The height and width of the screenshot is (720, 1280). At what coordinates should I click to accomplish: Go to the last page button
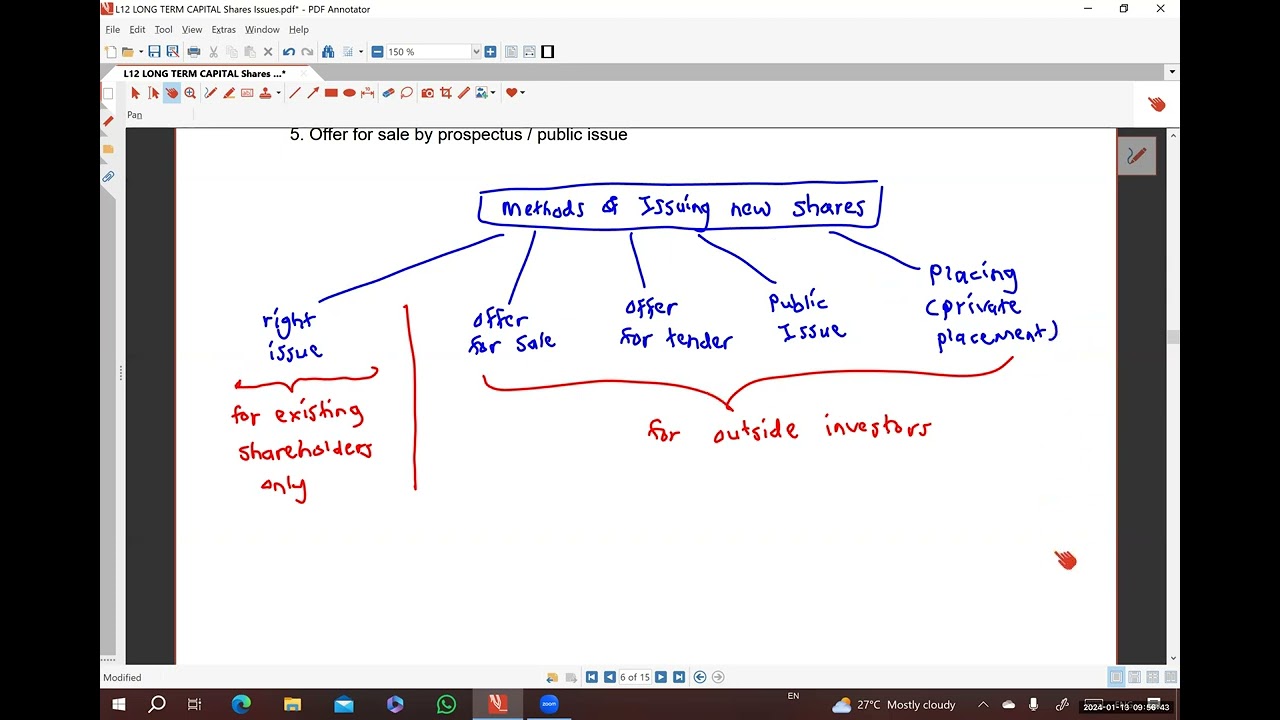tap(679, 677)
